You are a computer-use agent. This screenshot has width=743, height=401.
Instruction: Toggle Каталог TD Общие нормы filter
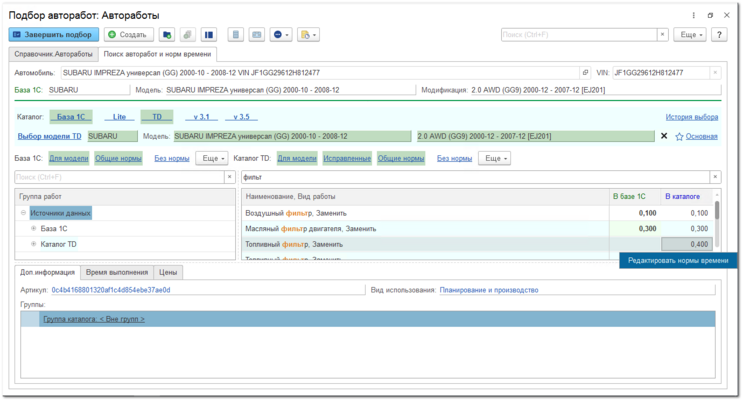click(401, 158)
